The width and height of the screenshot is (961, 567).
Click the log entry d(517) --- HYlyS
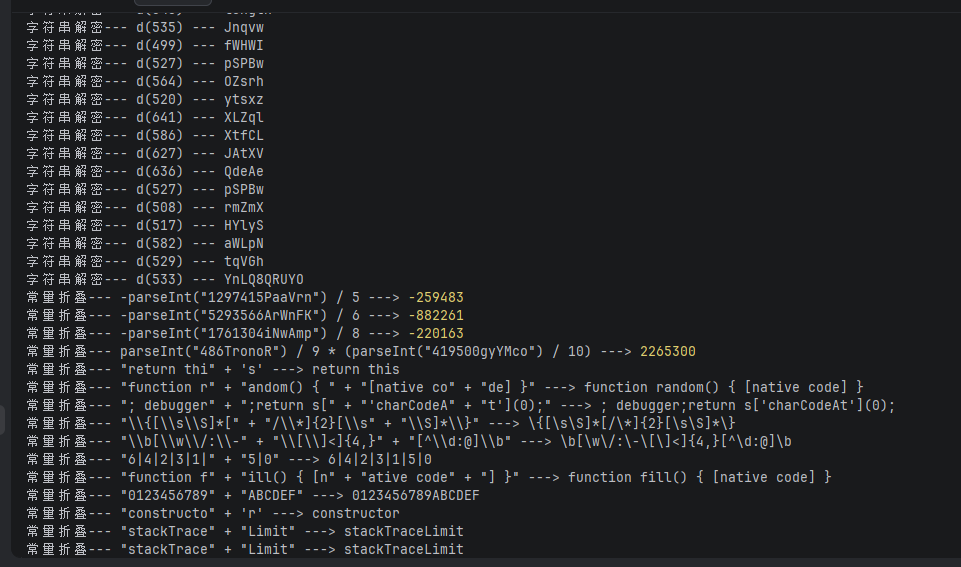(145, 226)
